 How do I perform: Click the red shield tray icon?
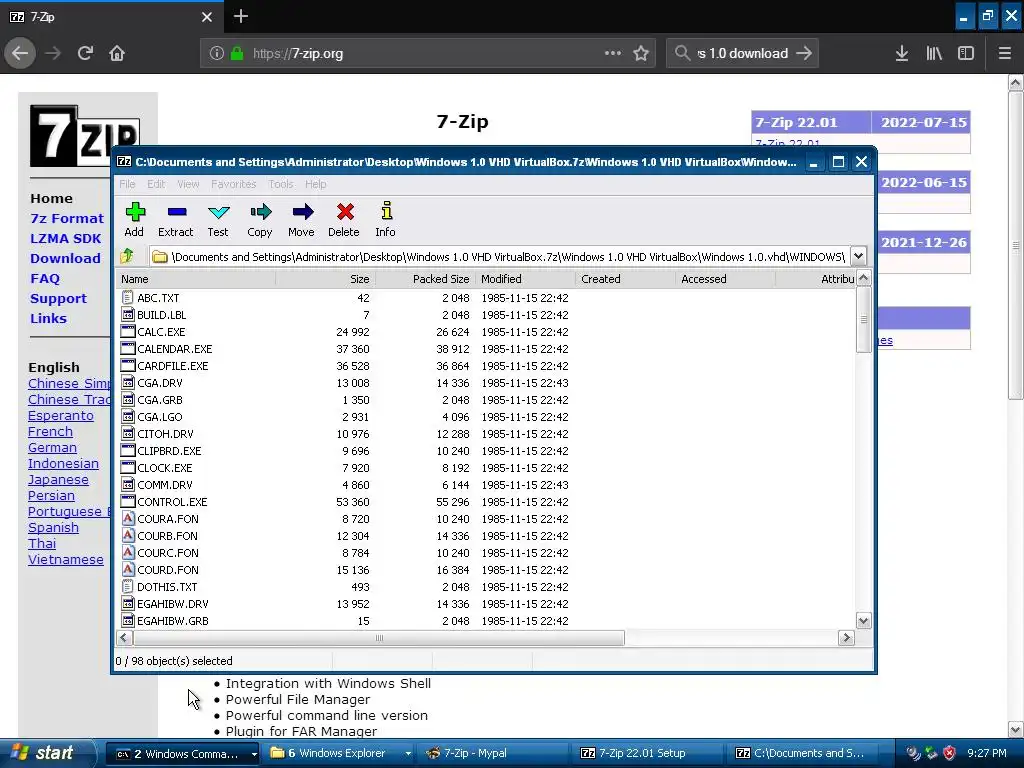[950, 753]
